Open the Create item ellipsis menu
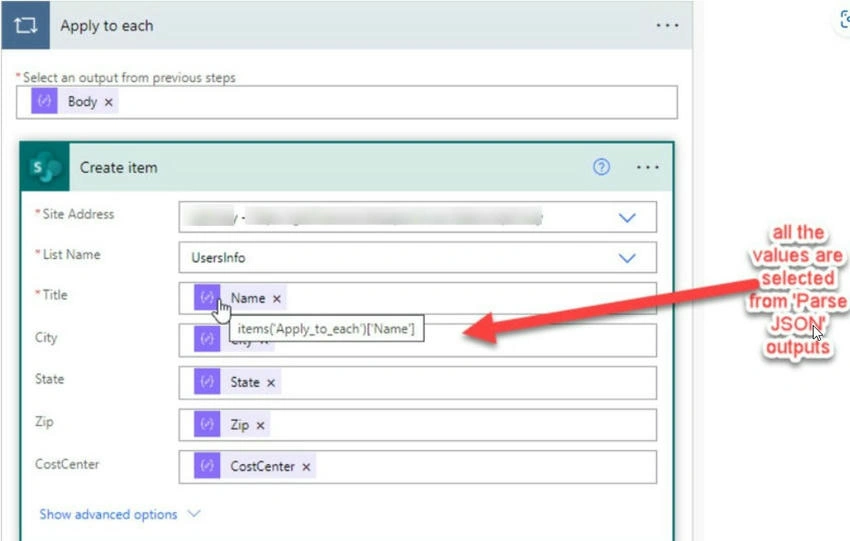 click(x=647, y=168)
